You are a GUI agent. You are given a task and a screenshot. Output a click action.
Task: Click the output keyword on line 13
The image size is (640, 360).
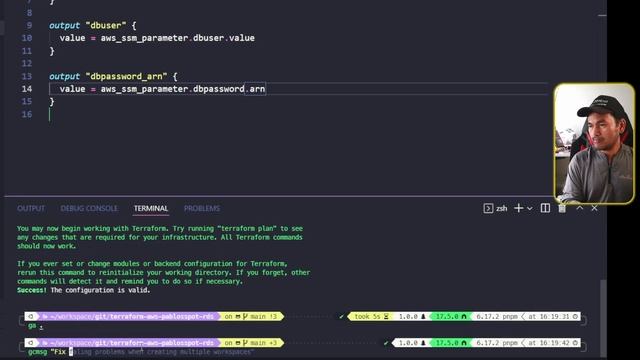pyautogui.click(x=64, y=76)
